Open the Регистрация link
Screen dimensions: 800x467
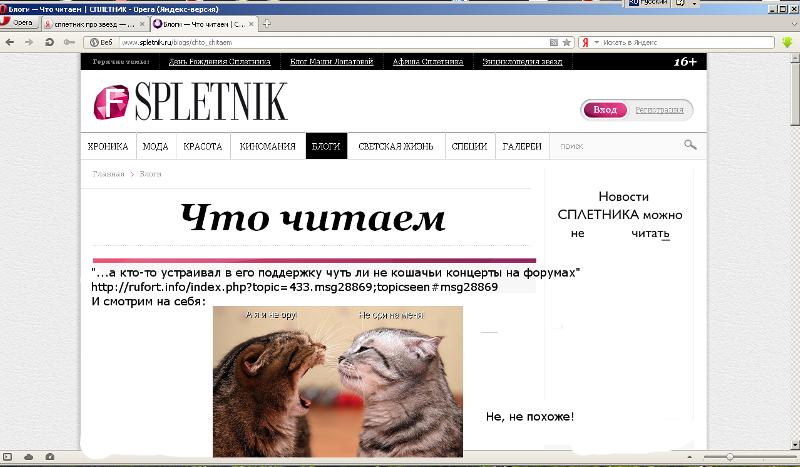pos(659,110)
